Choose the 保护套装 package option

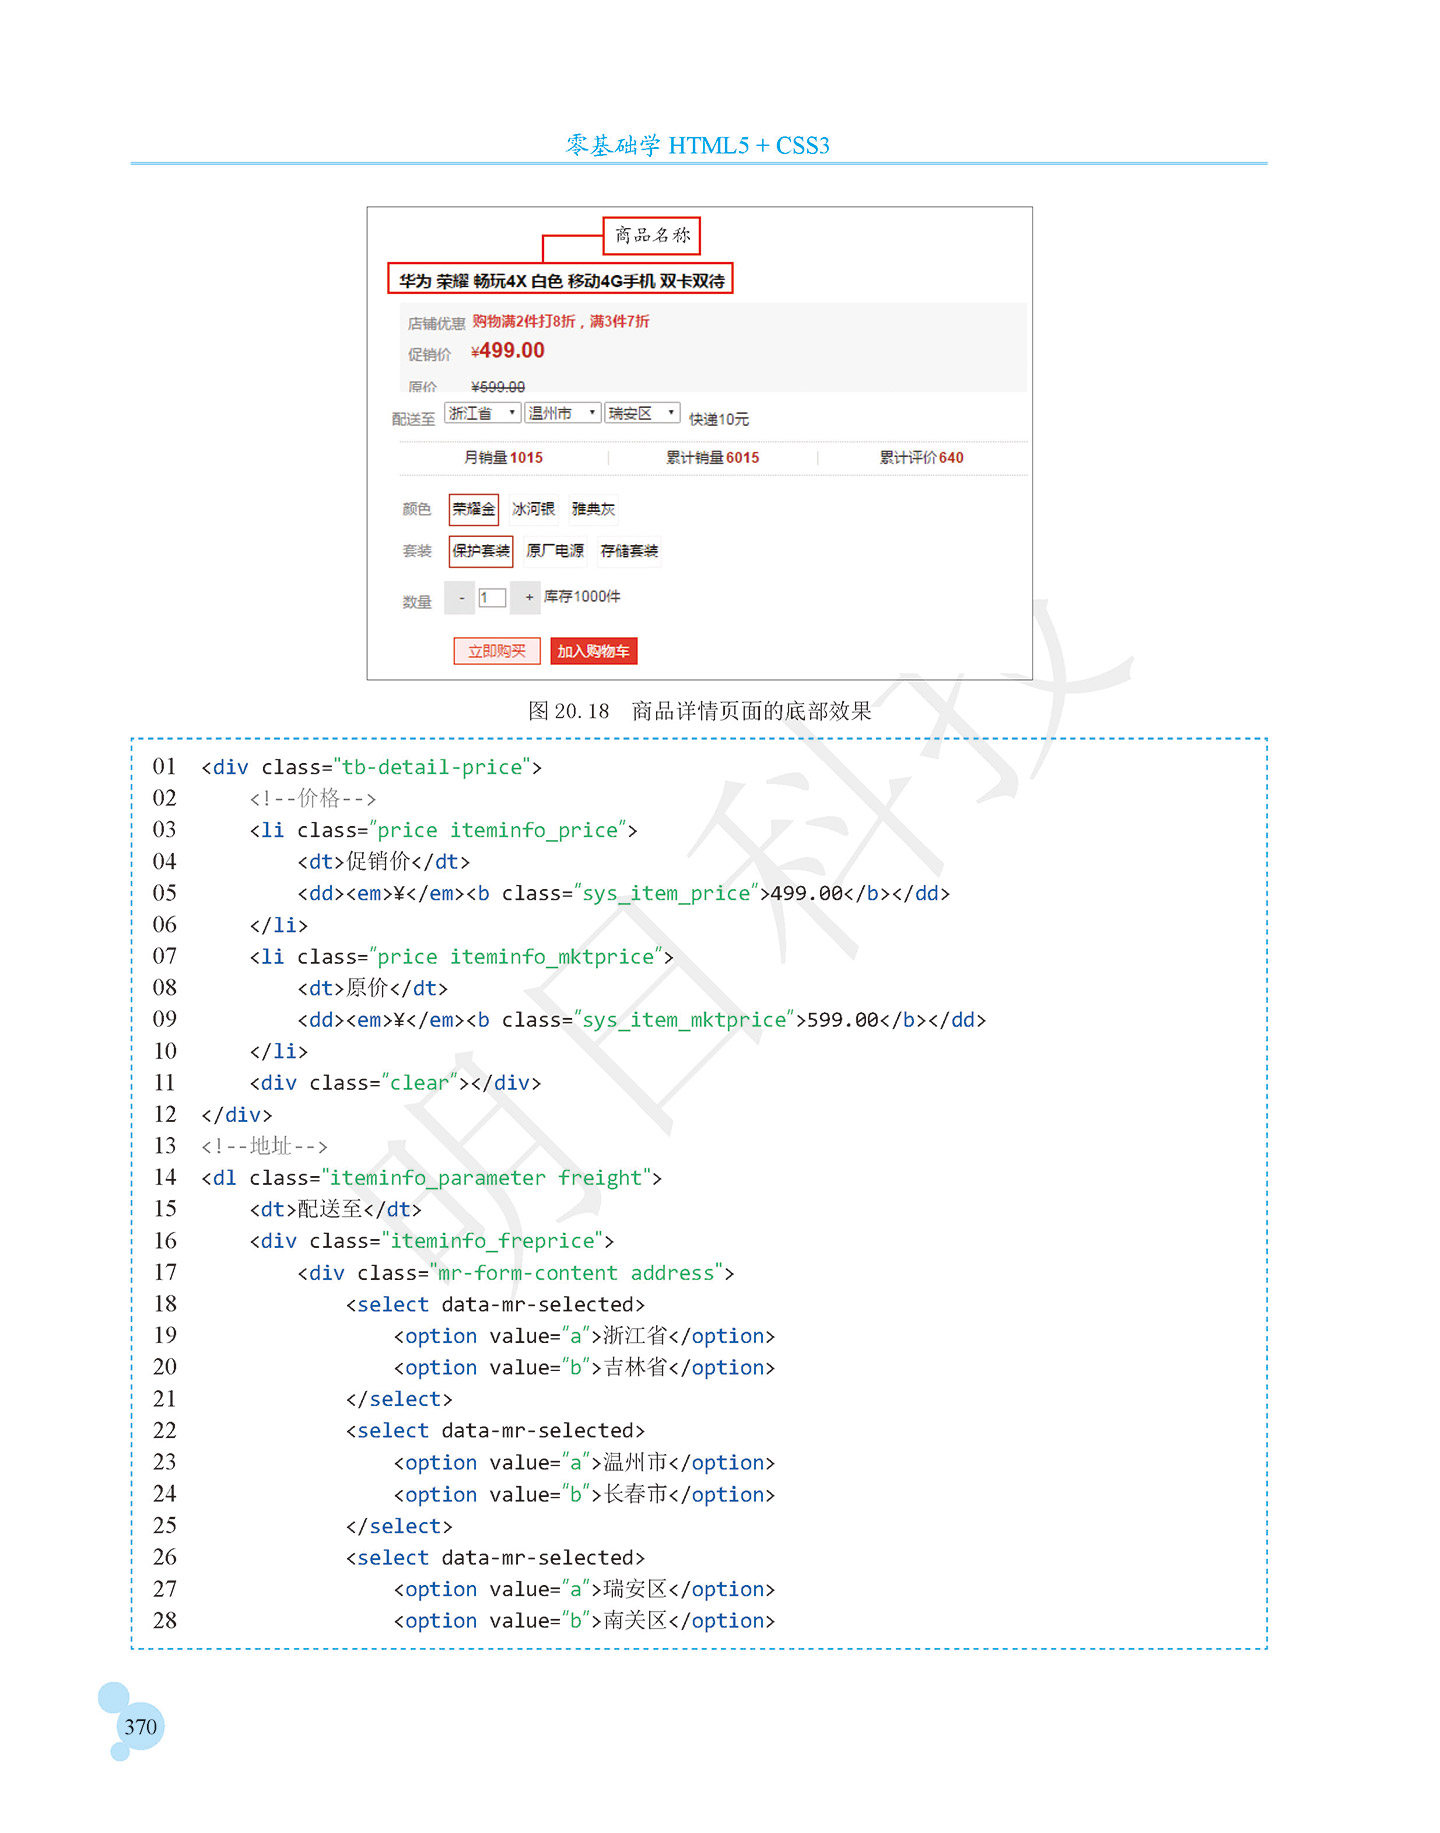(x=481, y=551)
